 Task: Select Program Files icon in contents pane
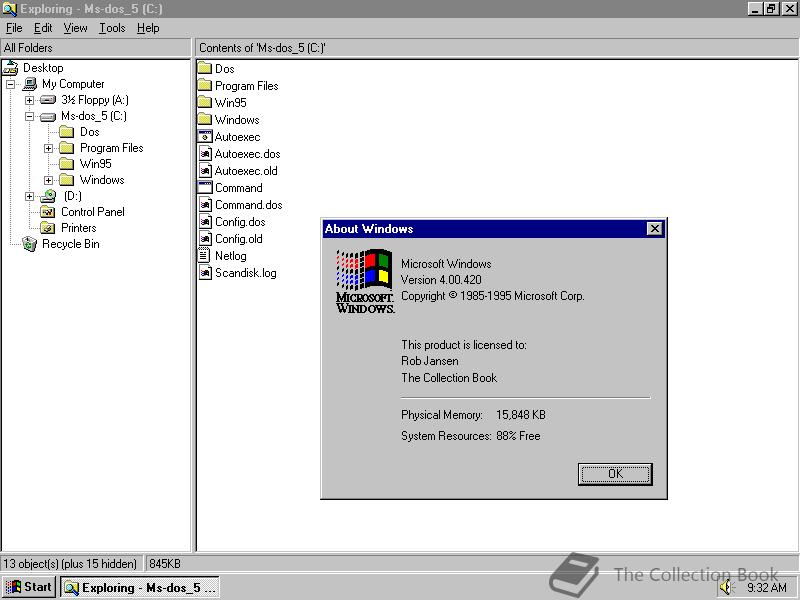coord(205,85)
